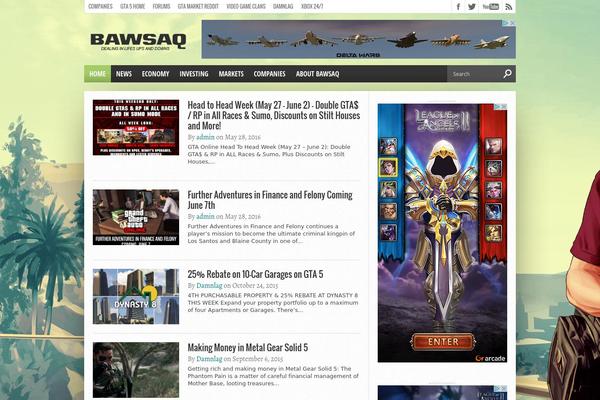Open the Companies item in main navigation bar
600x400 pixels.
(x=269, y=73)
